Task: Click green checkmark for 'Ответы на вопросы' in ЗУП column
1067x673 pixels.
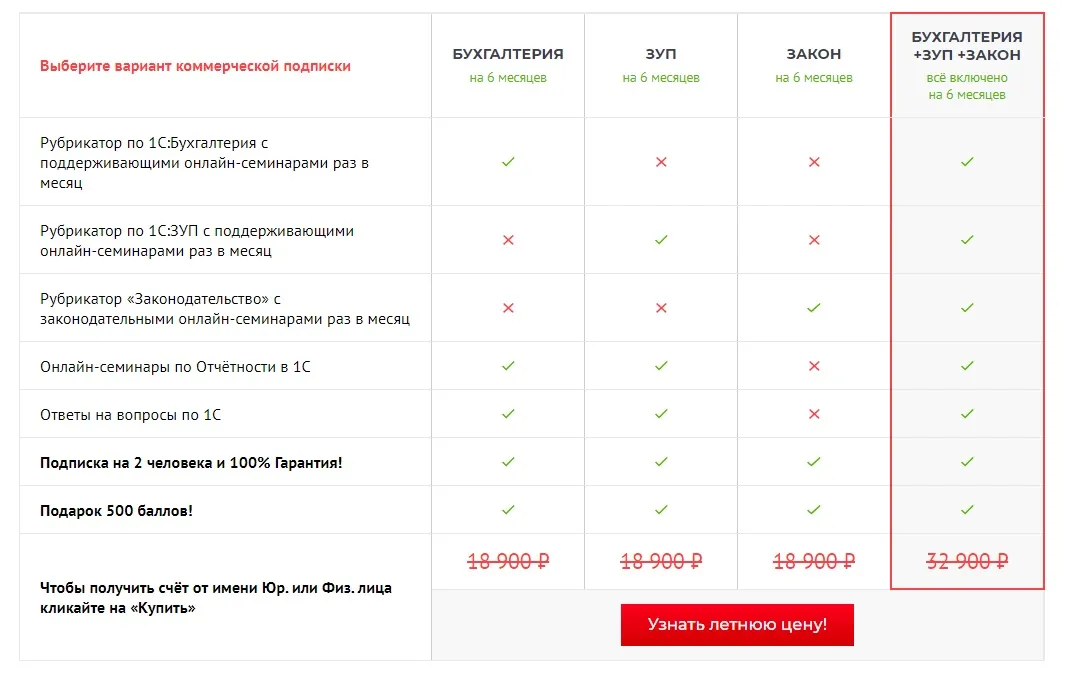Action: (x=661, y=414)
